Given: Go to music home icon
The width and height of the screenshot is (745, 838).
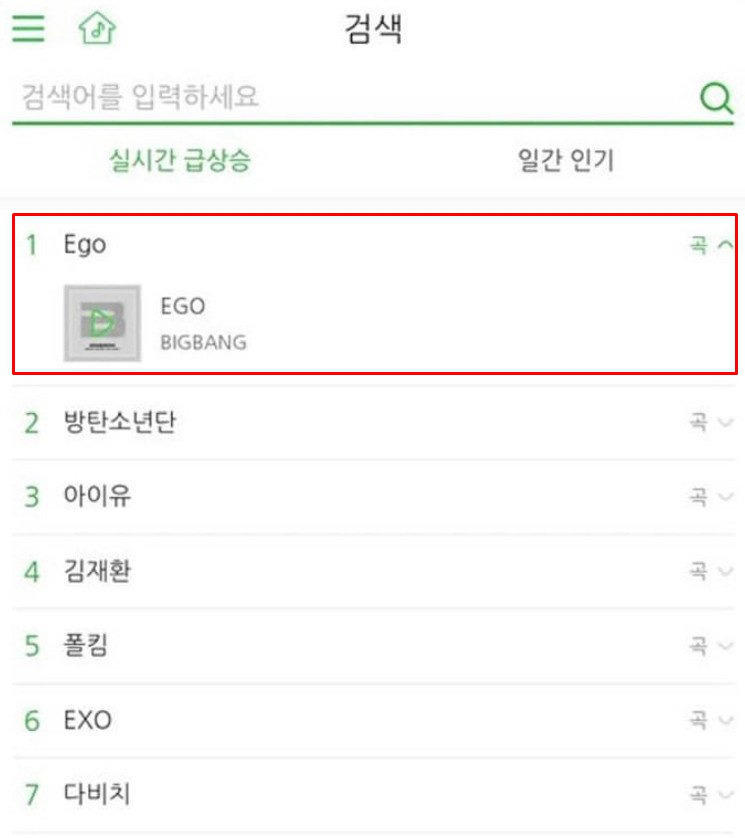Looking at the screenshot, I should [97, 28].
